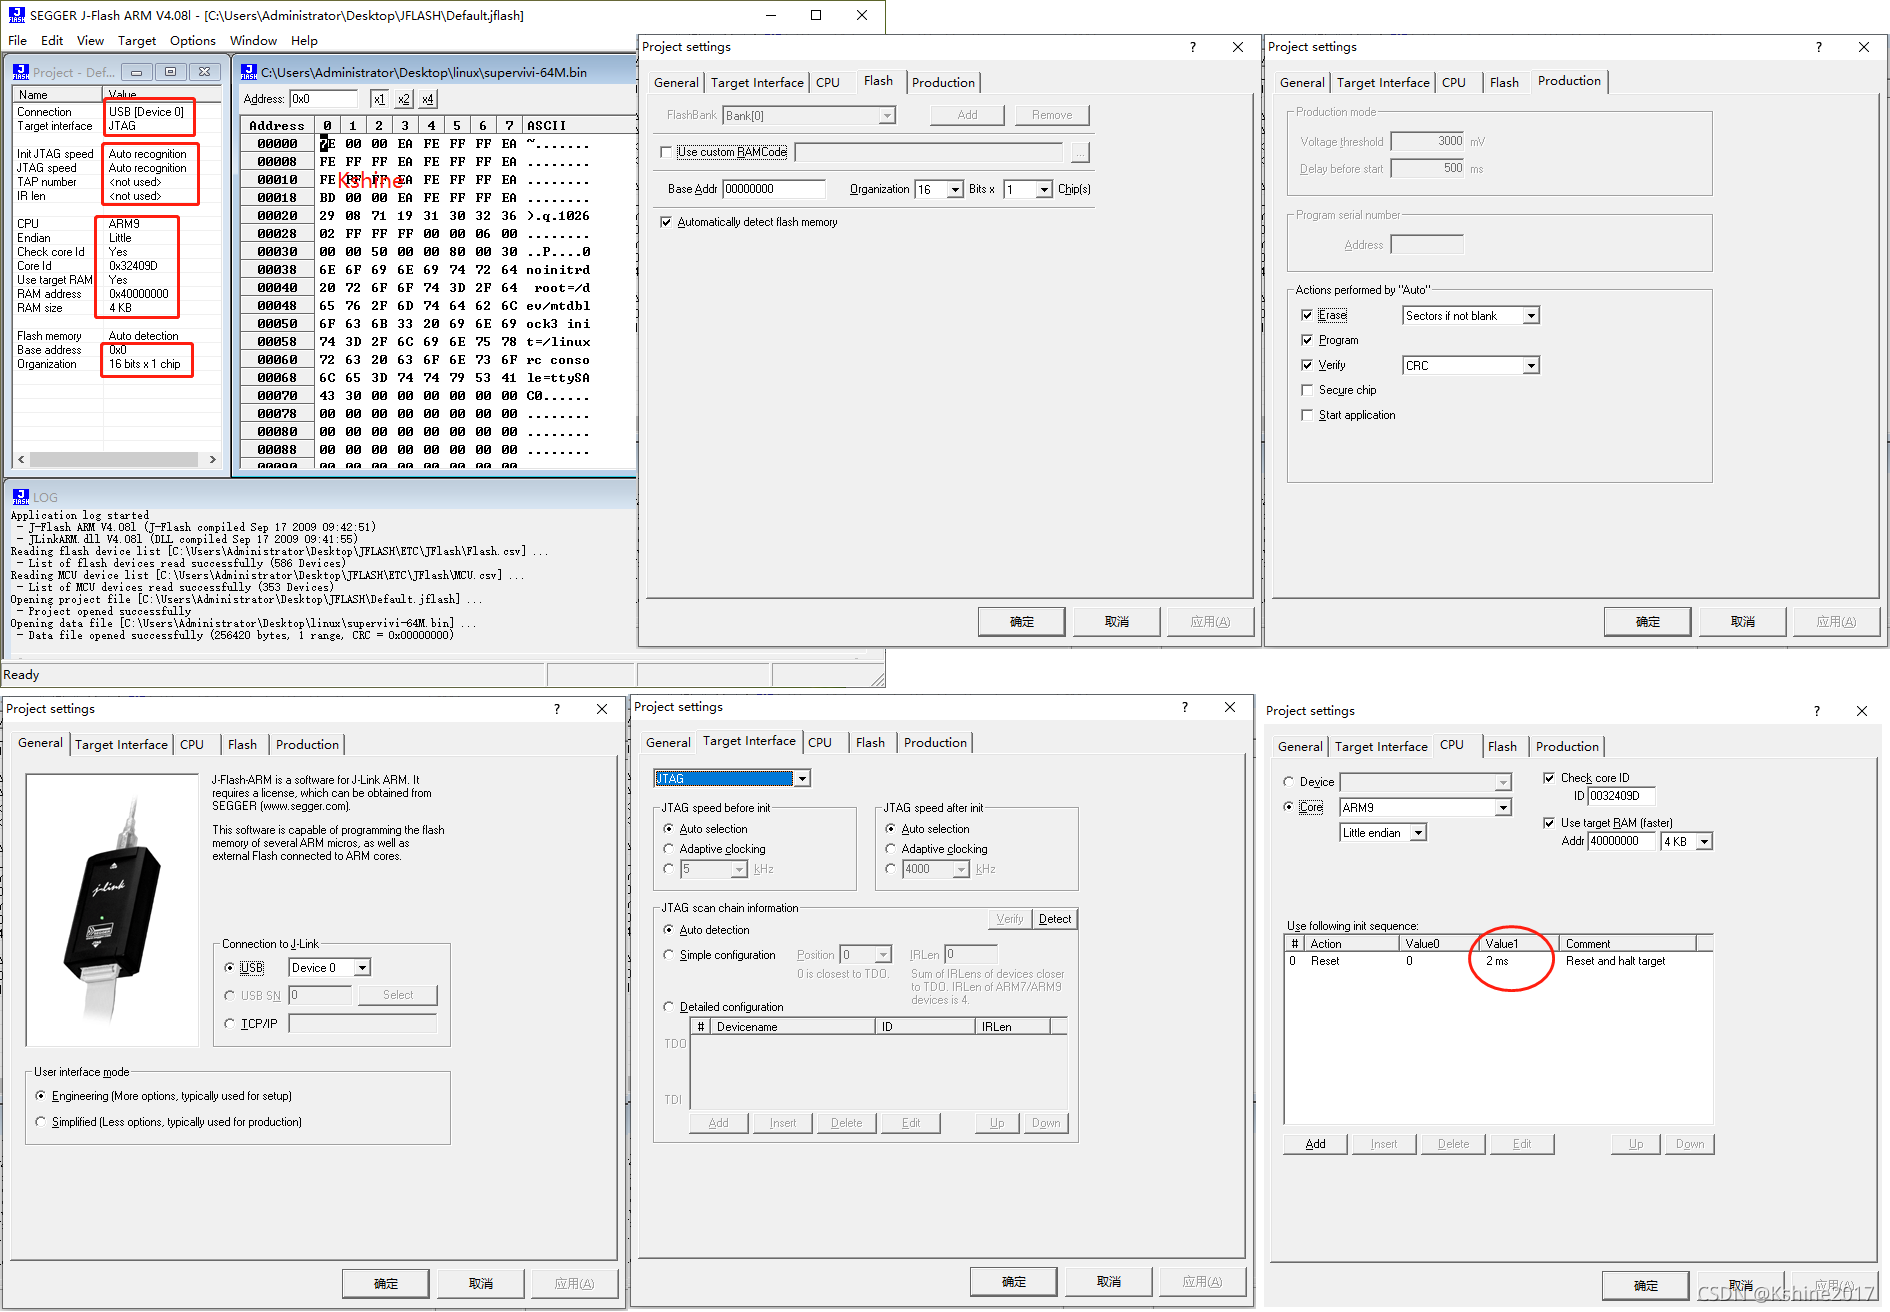
Task: Open the Options menu
Action: coord(193,41)
